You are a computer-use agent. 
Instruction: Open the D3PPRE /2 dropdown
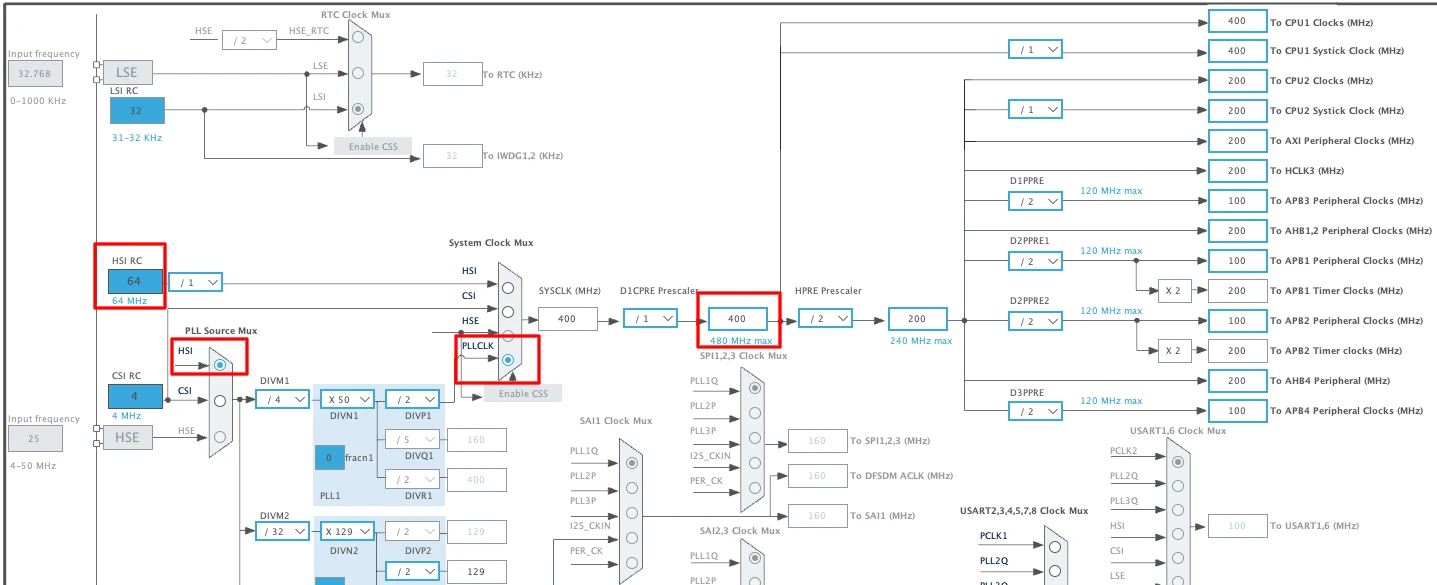[x=1035, y=411]
